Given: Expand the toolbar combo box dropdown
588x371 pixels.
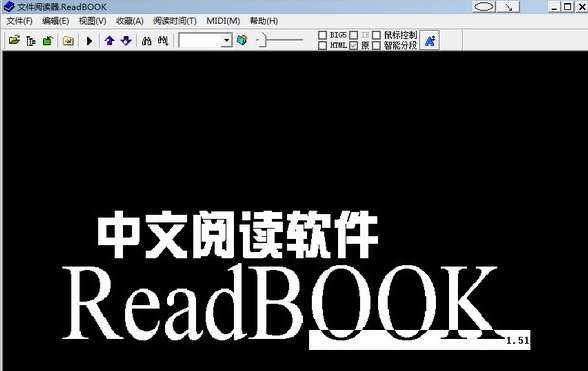Looking at the screenshot, I should click(226, 40).
